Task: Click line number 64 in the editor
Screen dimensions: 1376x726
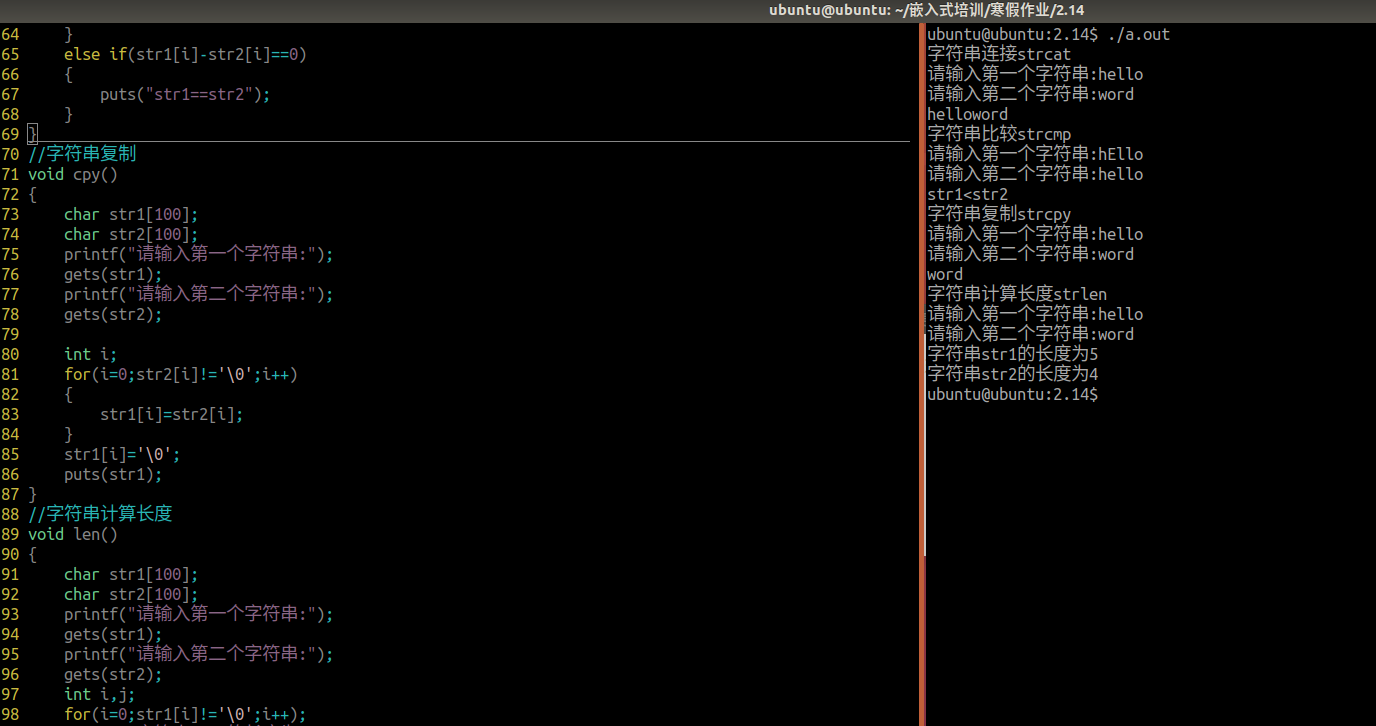Action: tap(10, 34)
